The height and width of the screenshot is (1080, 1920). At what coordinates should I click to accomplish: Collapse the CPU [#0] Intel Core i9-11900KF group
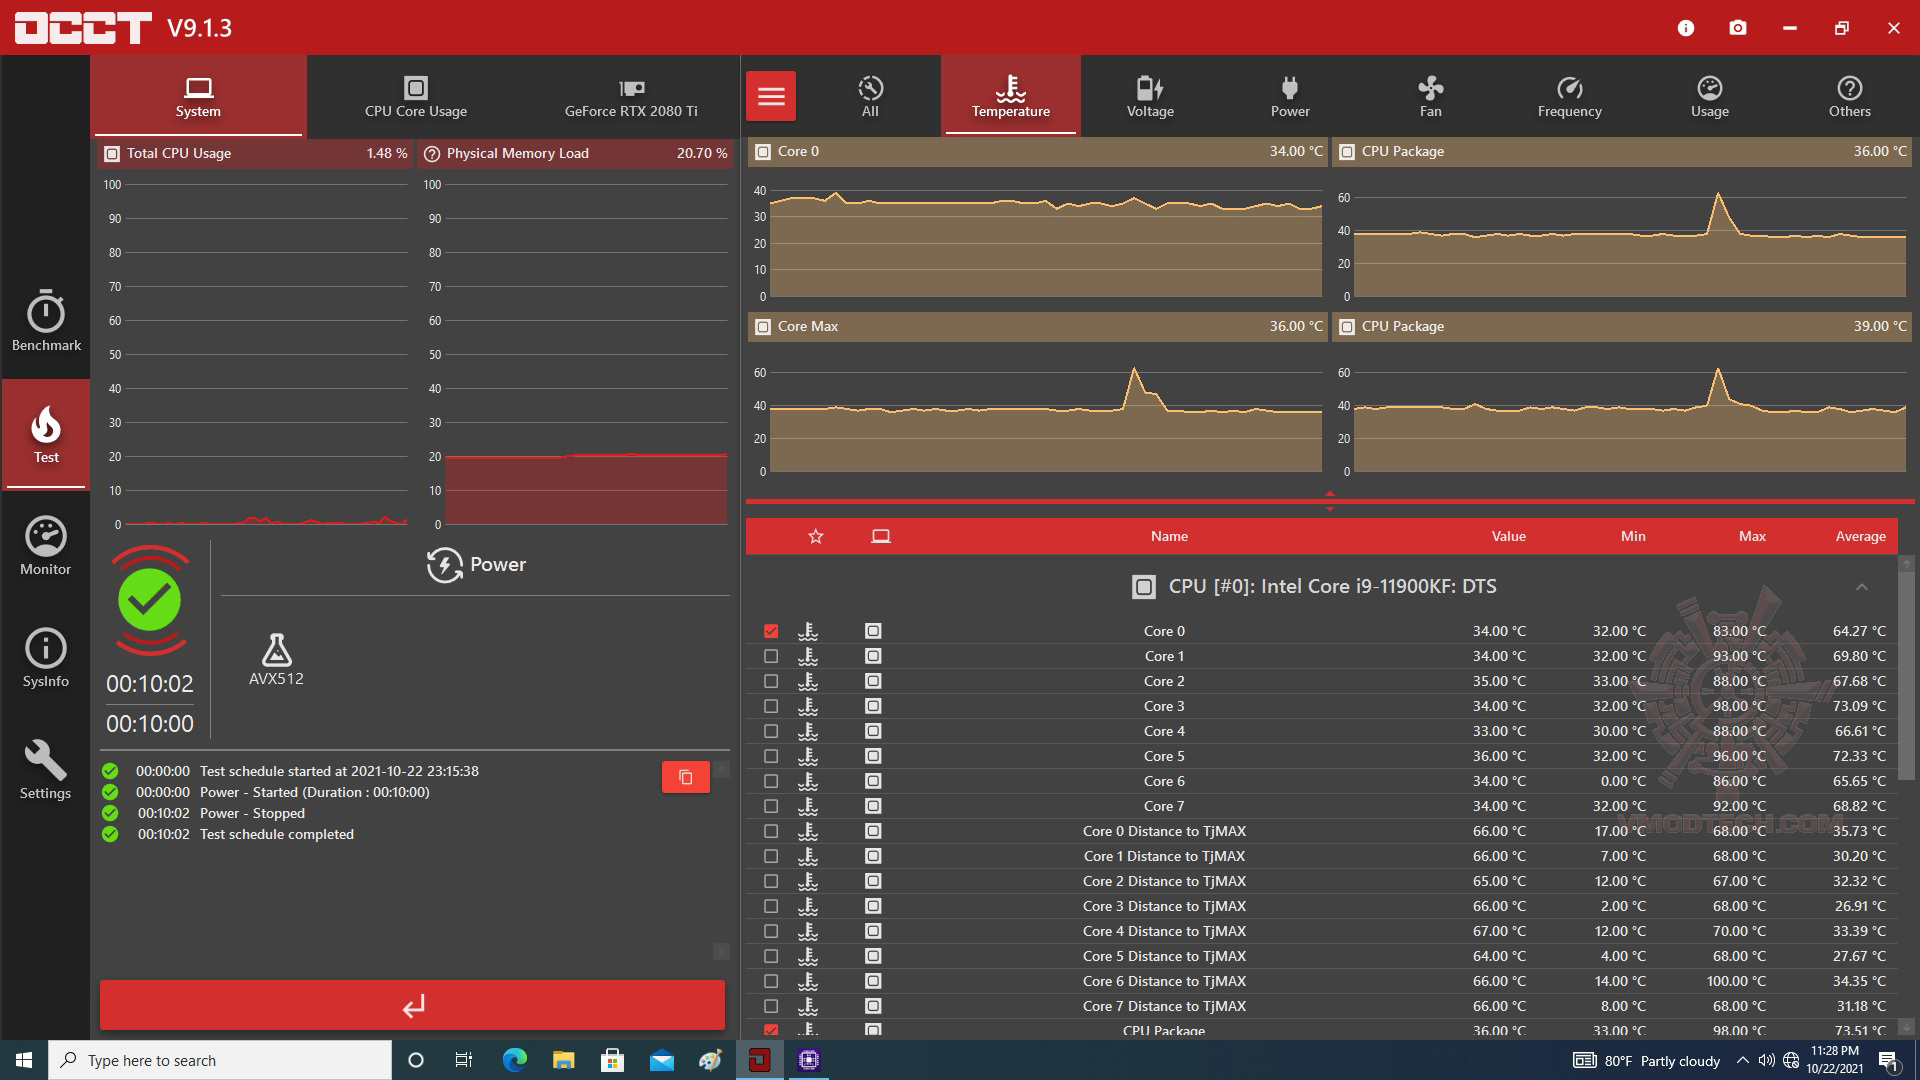(1861, 587)
